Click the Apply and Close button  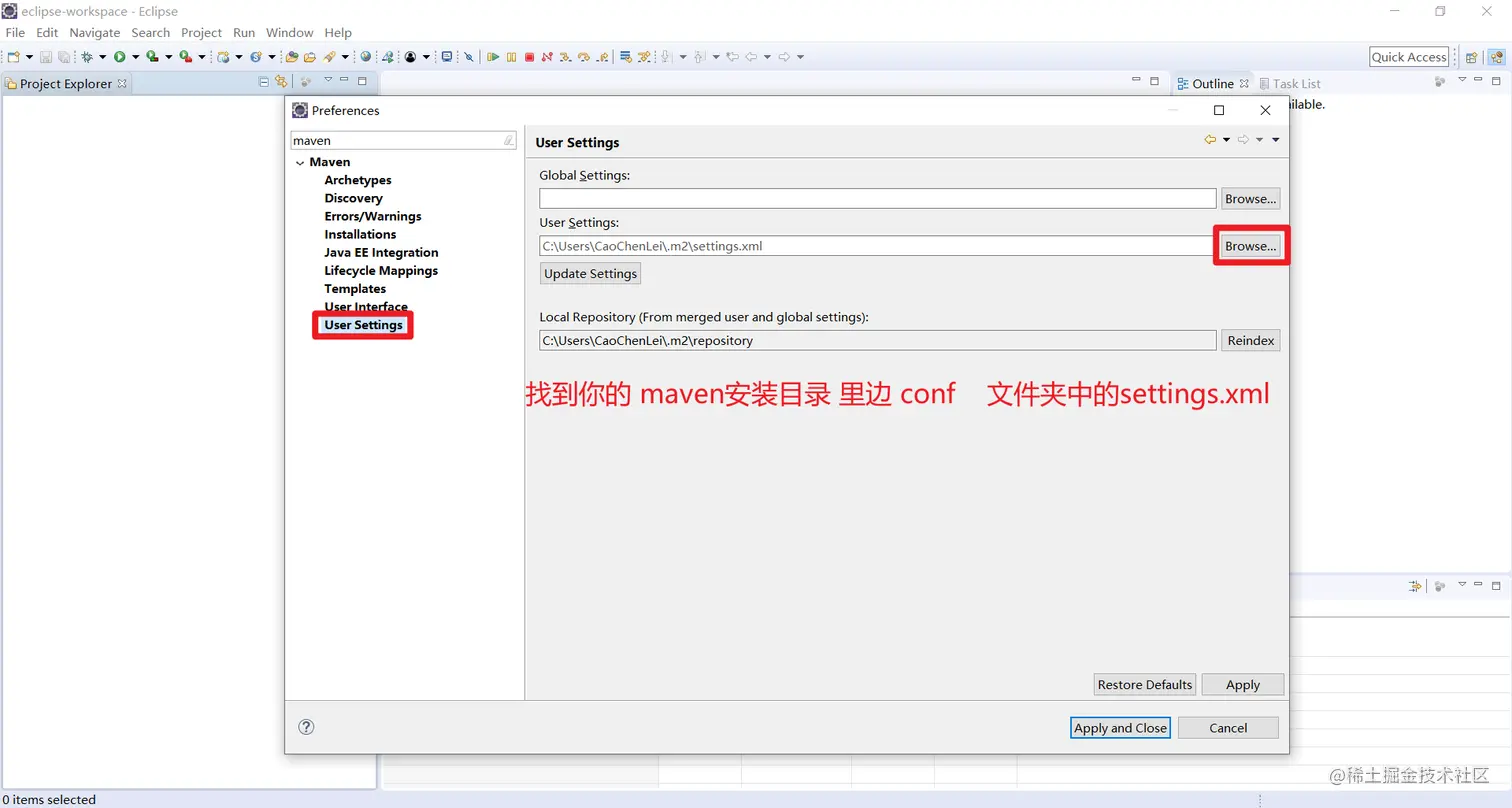coord(1120,728)
